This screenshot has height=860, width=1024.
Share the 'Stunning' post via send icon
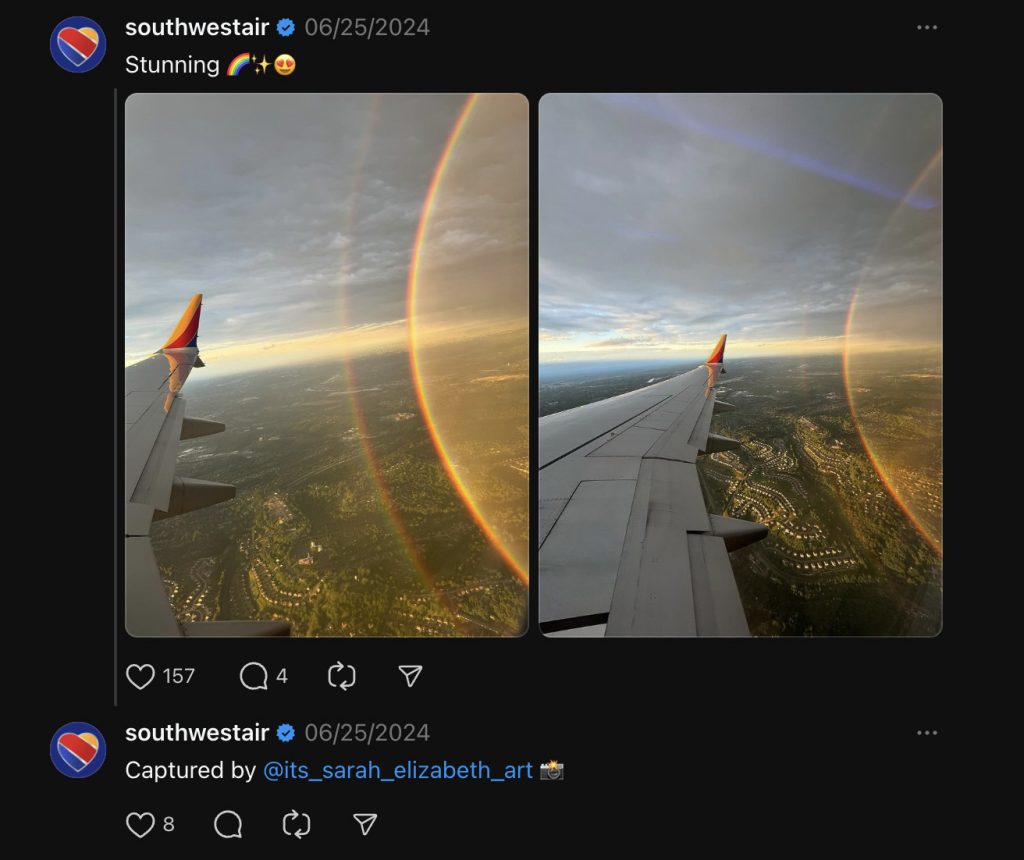(x=410, y=677)
